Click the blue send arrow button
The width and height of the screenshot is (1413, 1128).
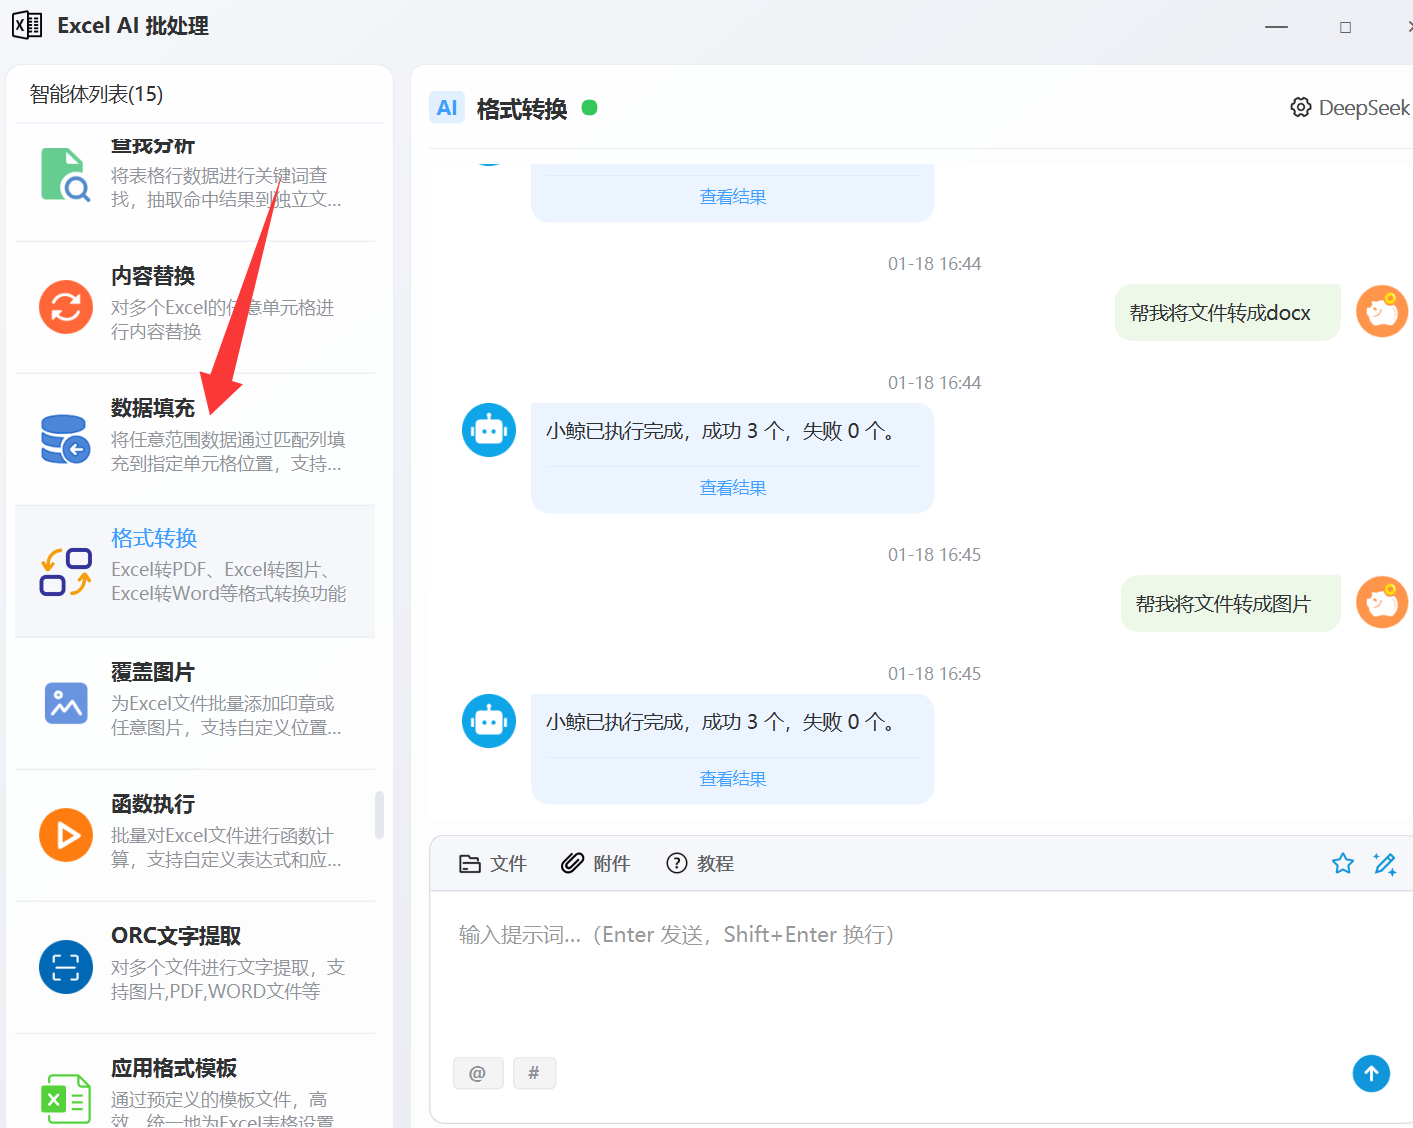1371,1073
